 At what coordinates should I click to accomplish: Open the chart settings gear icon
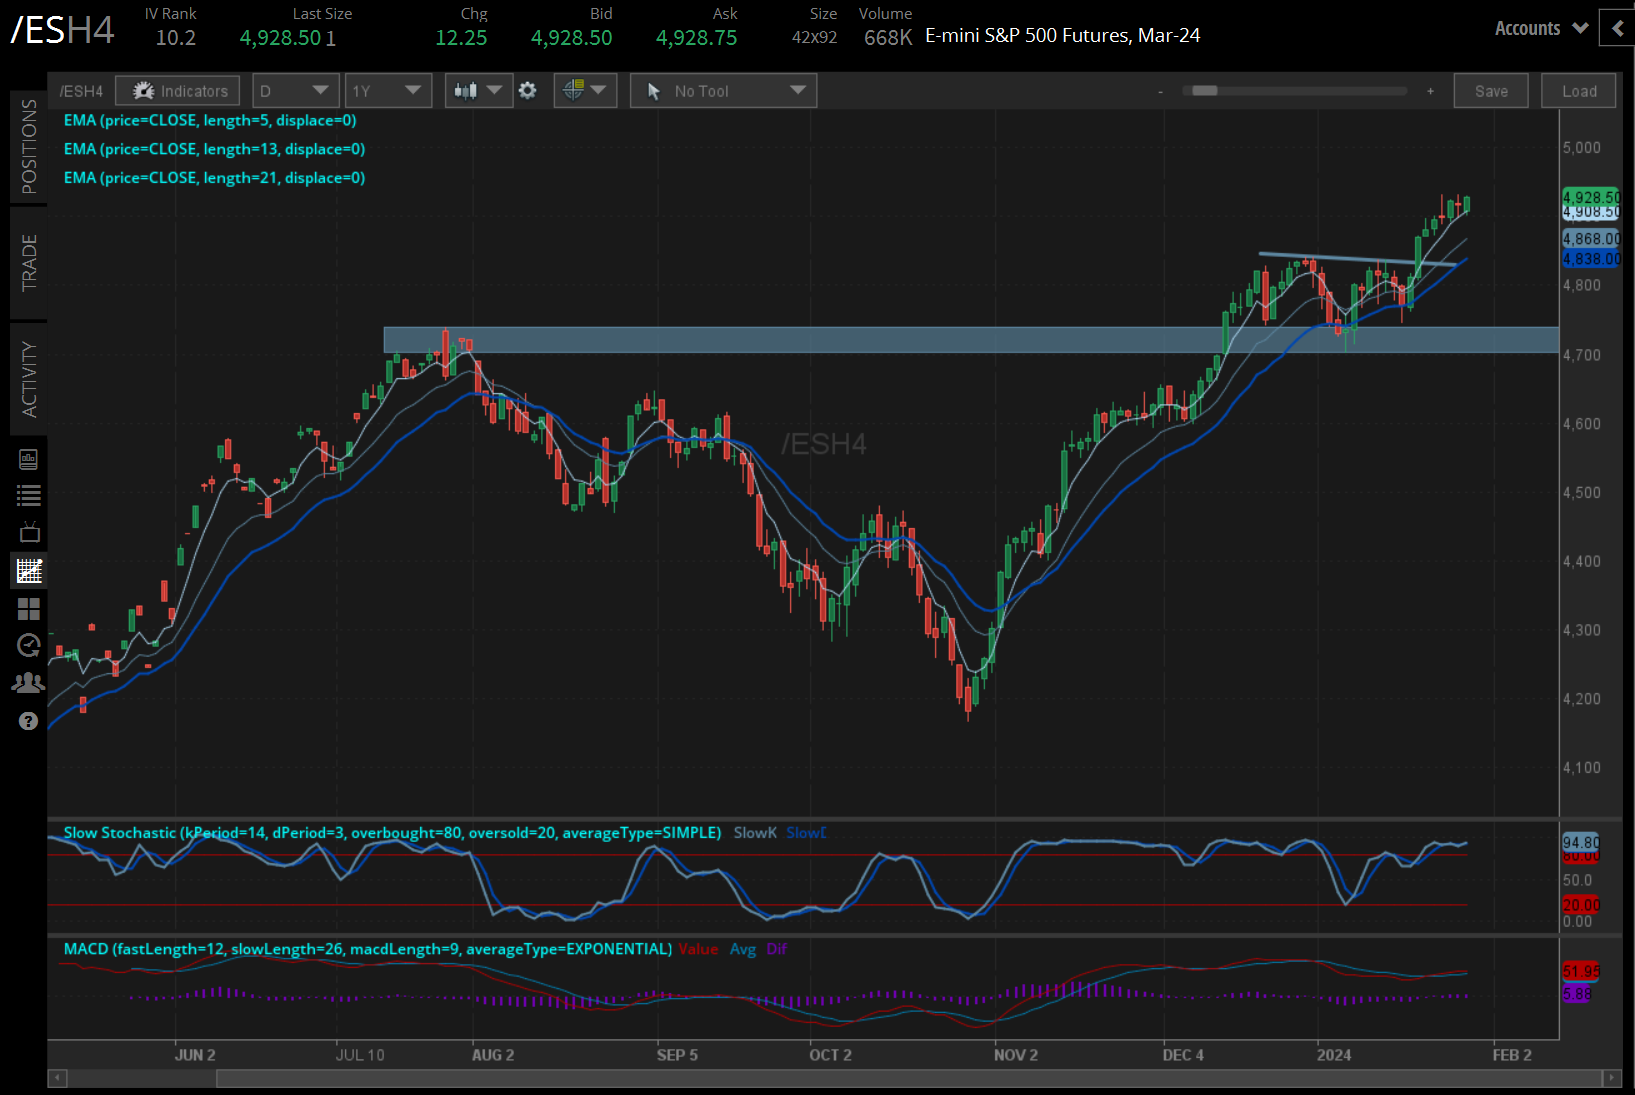click(x=527, y=90)
